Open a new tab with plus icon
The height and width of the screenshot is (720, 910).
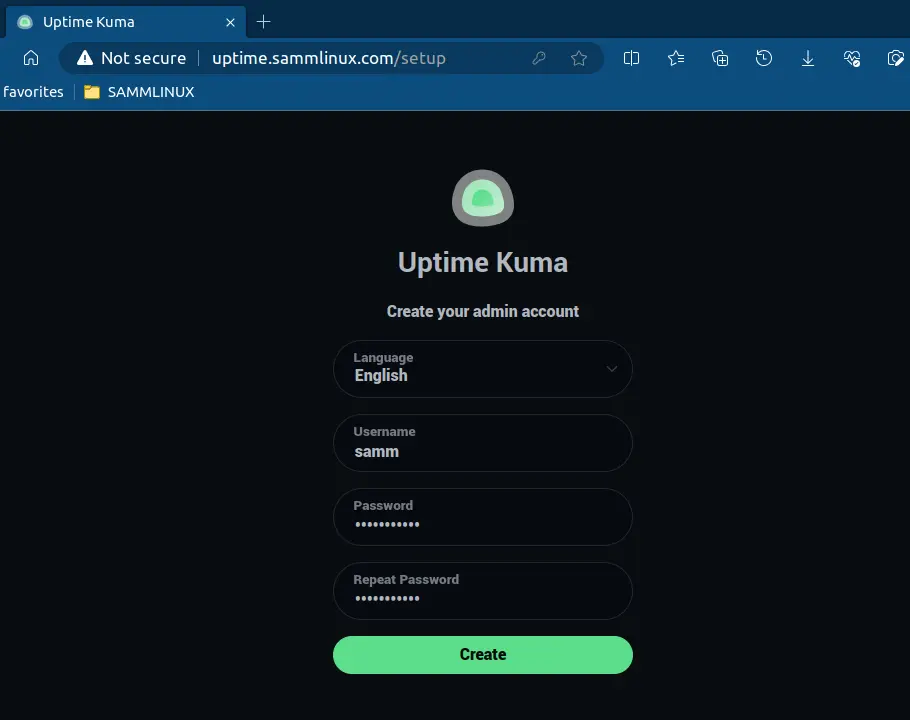click(263, 22)
